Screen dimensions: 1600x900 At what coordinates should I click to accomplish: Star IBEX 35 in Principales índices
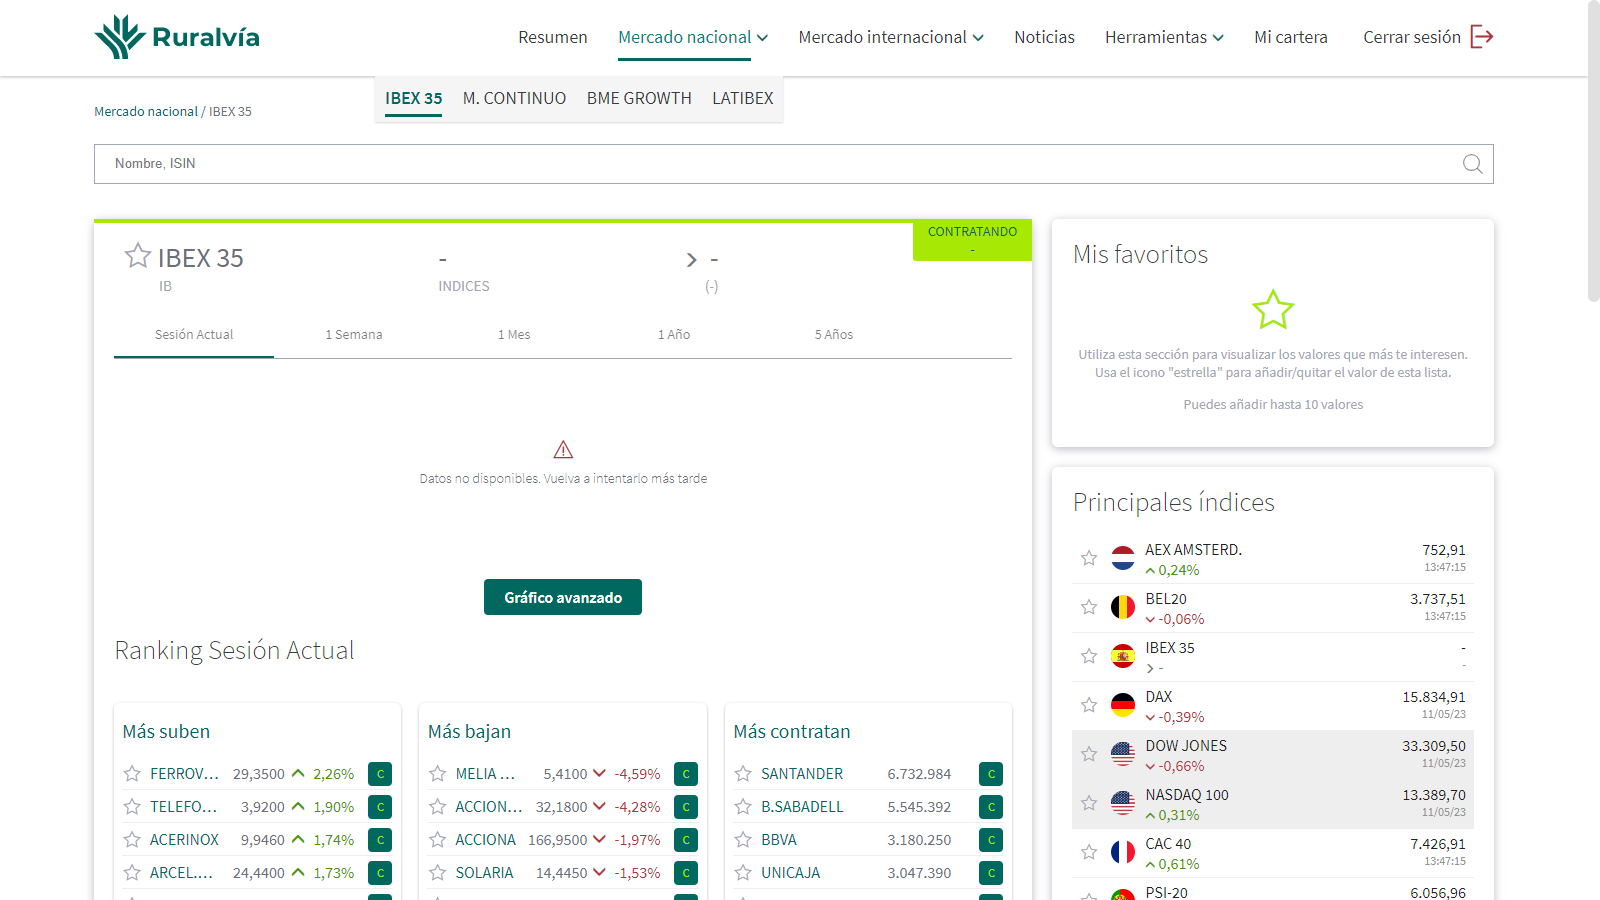pyautogui.click(x=1089, y=656)
